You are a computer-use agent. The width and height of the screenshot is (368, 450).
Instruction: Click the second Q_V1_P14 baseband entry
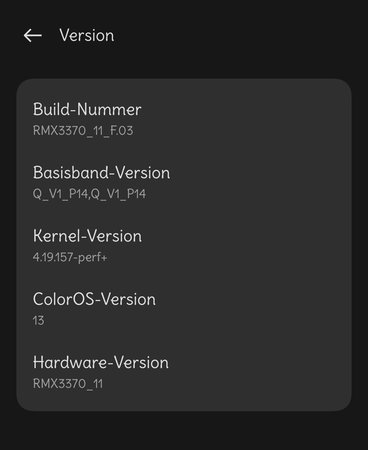[x=118, y=194]
